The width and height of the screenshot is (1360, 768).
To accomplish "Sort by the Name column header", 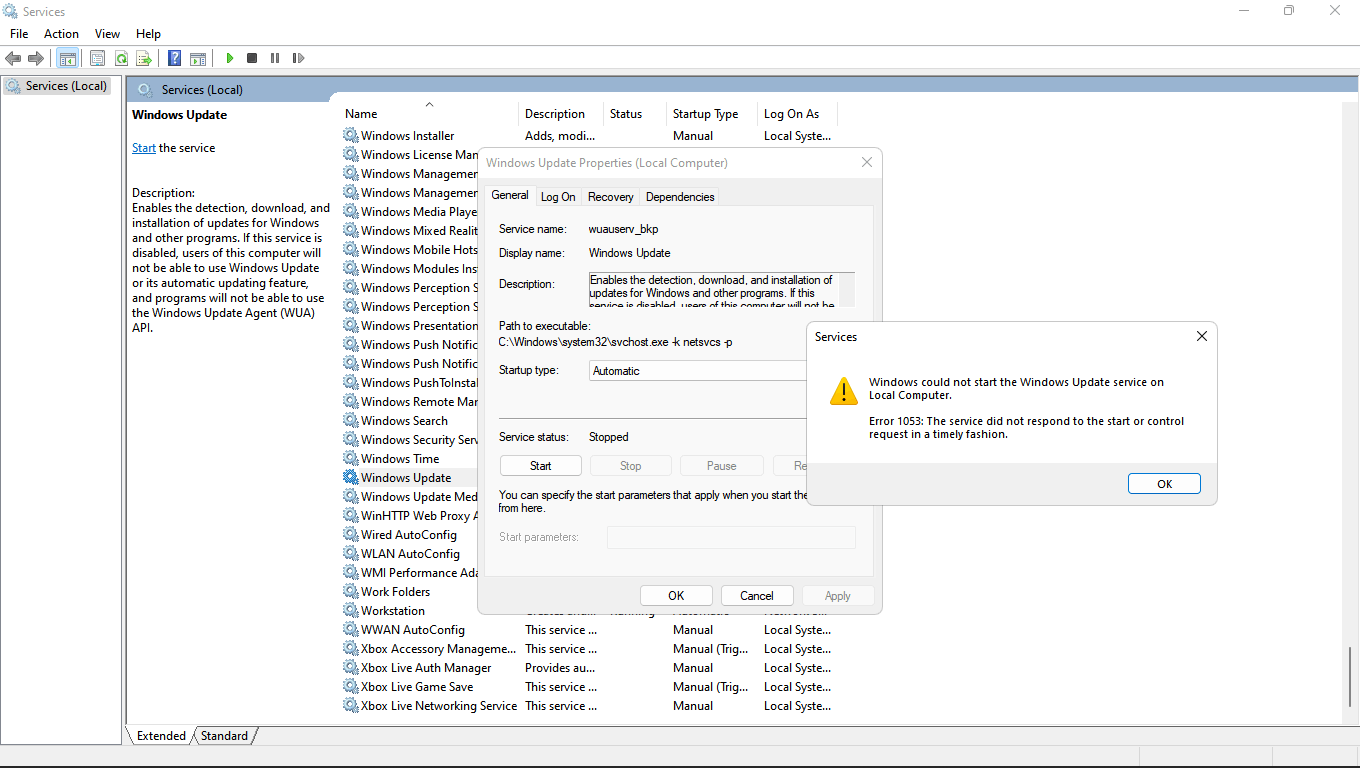I will pyautogui.click(x=430, y=113).
